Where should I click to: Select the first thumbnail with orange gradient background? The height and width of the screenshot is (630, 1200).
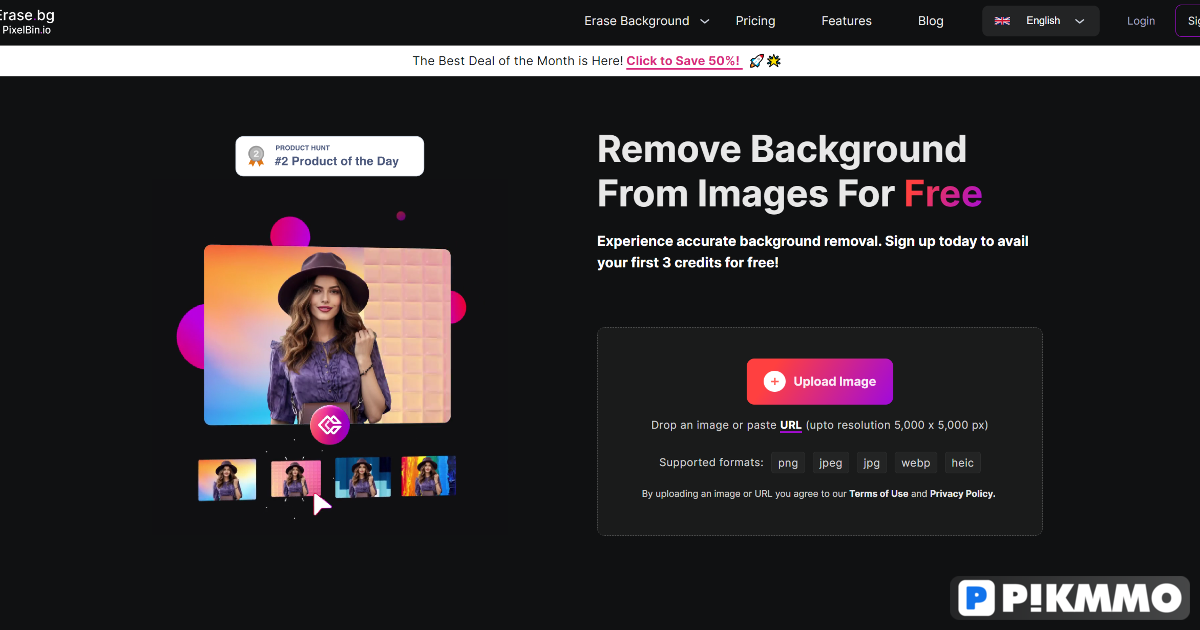227,479
